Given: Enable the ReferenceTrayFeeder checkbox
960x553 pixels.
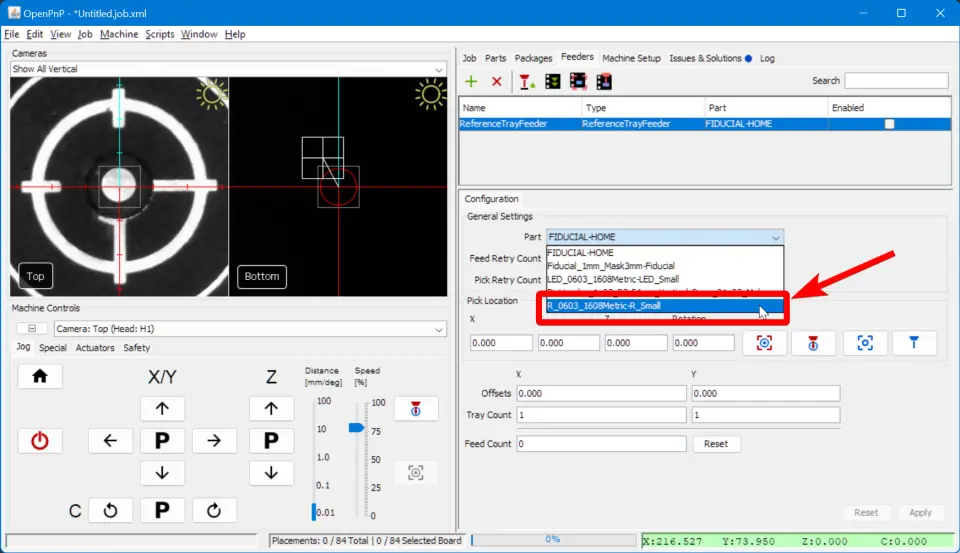Looking at the screenshot, I should (x=889, y=124).
